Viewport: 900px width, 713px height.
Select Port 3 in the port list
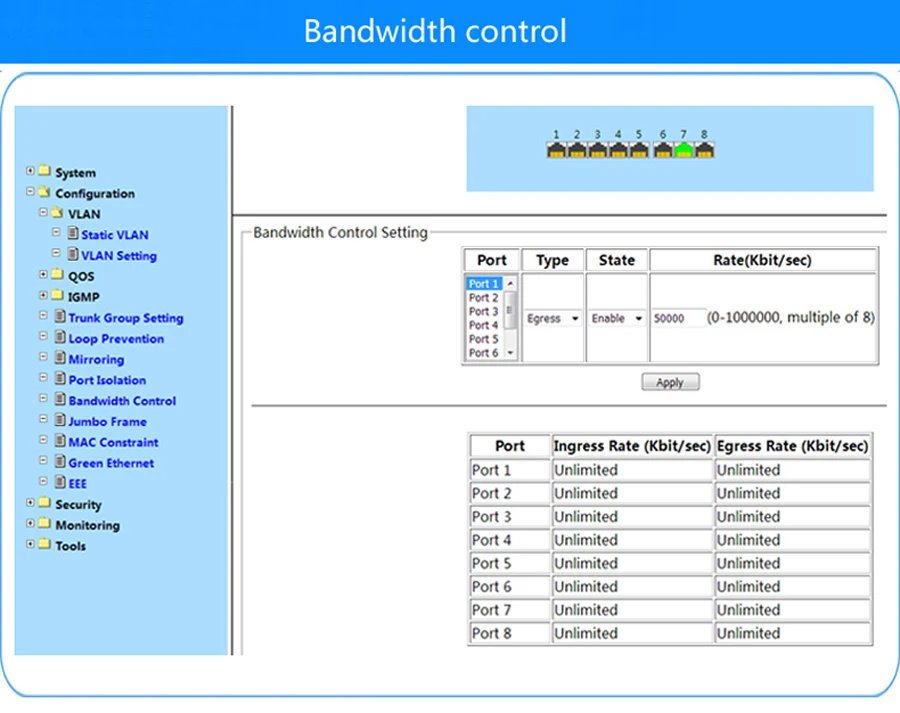[x=484, y=311]
